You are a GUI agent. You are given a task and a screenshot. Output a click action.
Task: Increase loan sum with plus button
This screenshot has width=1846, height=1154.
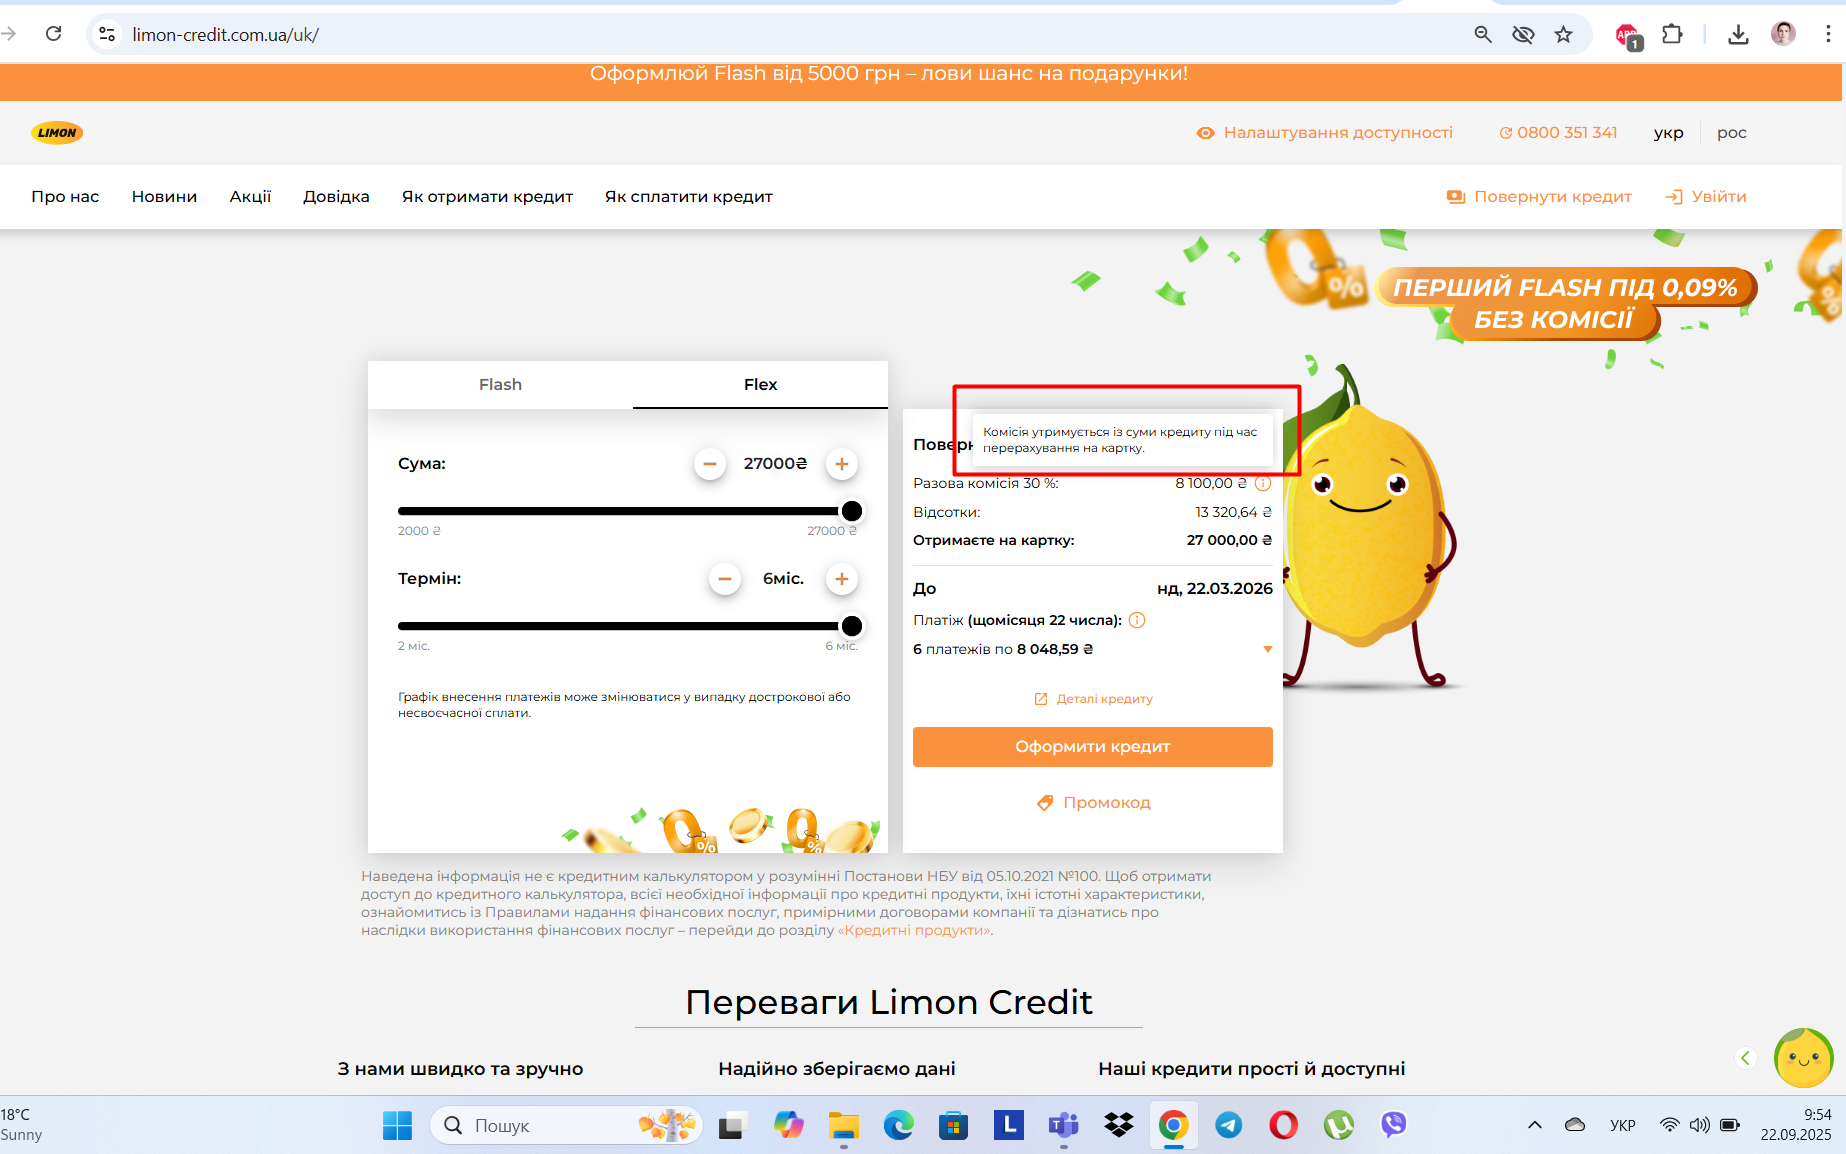point(842,464)
